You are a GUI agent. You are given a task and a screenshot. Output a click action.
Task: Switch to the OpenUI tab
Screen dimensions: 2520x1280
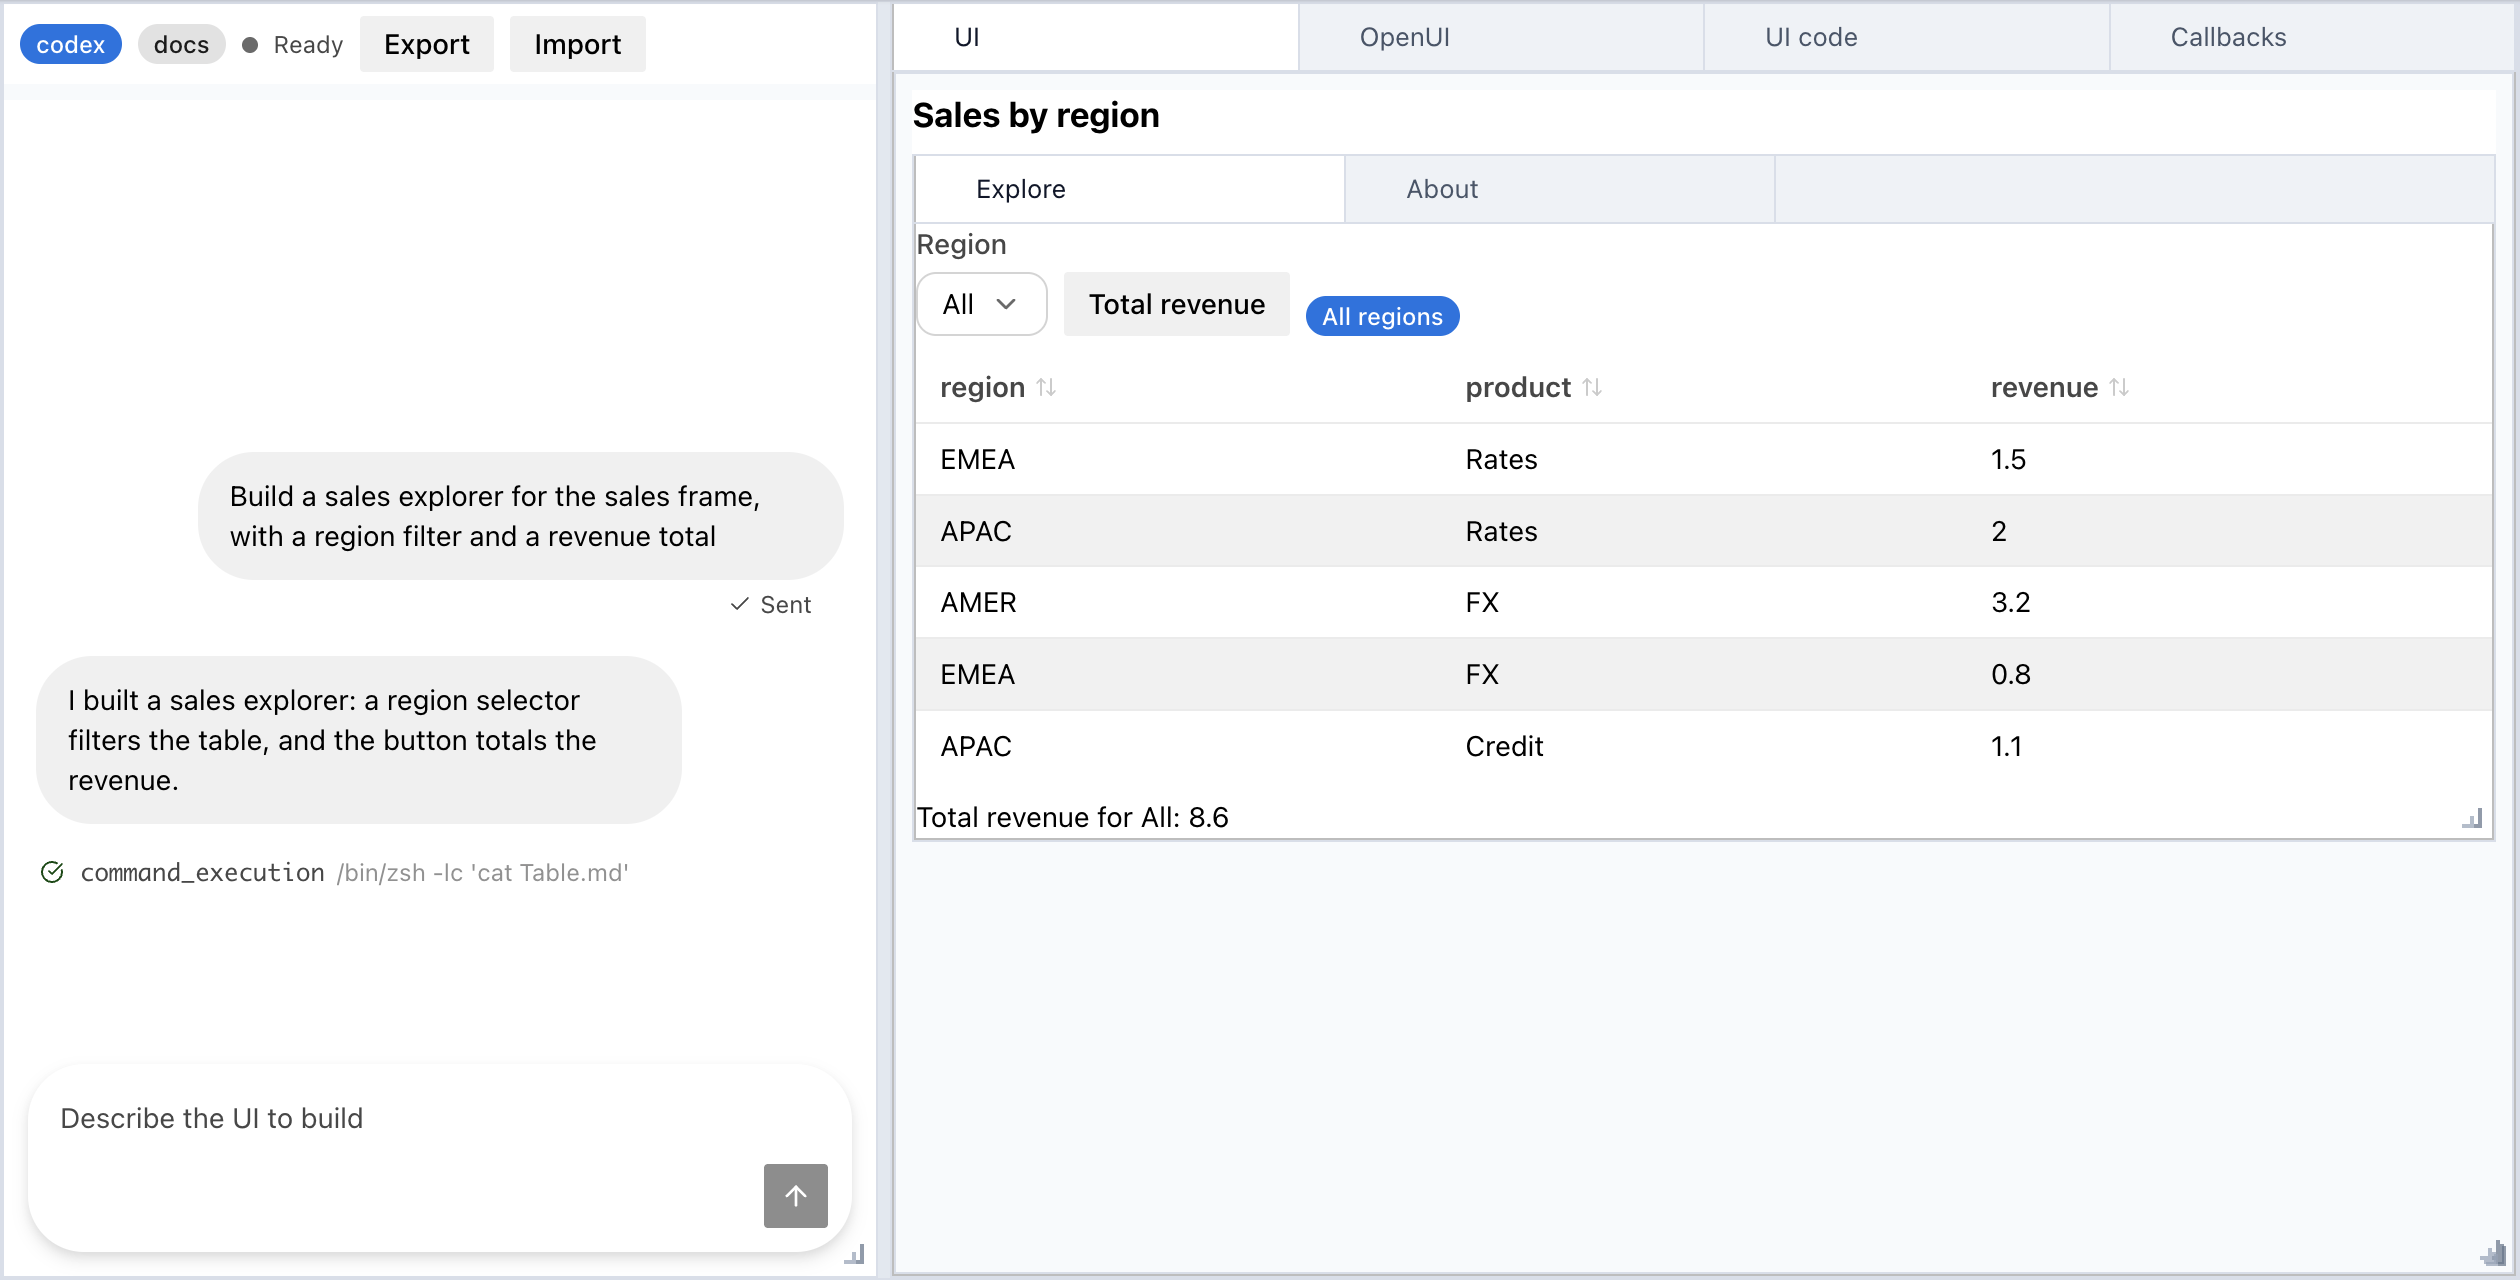(1501, 37)
